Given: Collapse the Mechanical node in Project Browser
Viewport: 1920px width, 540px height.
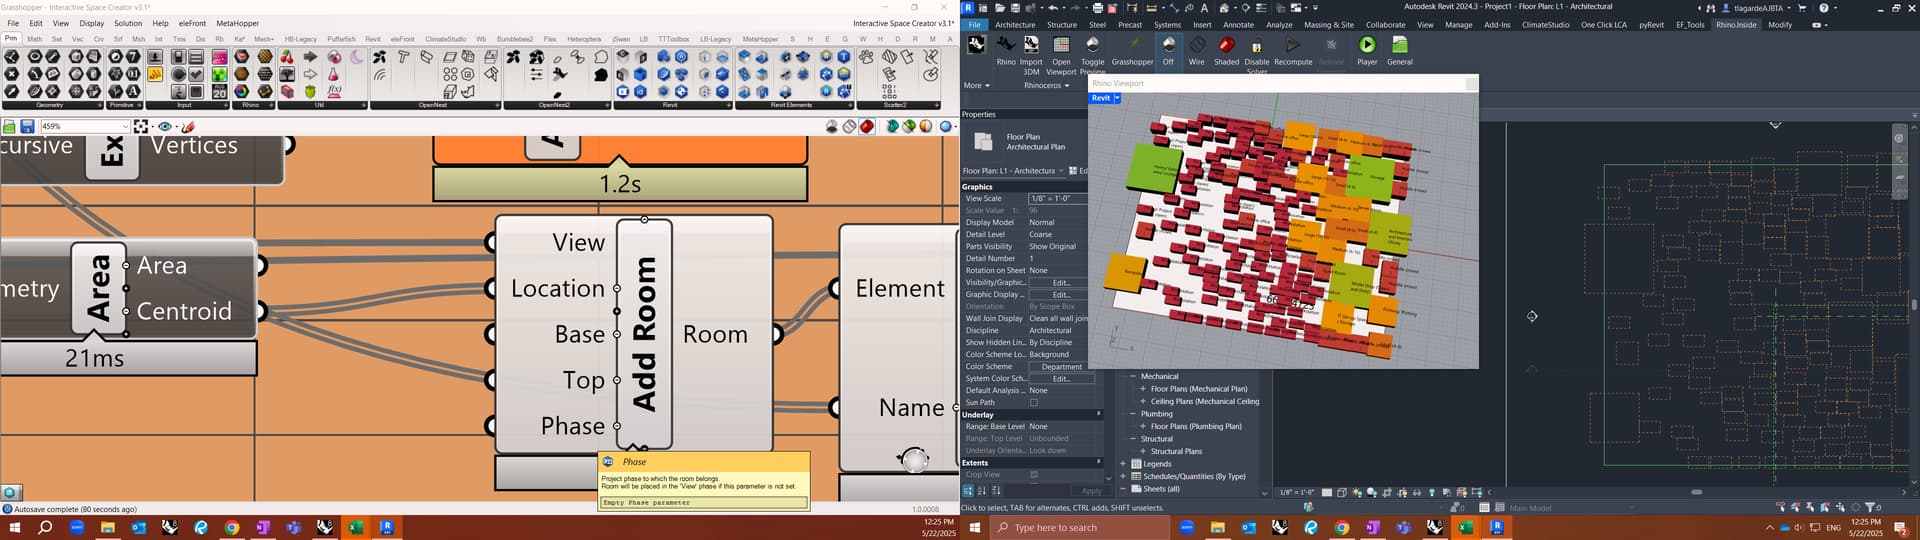Looking at the screenshot, I should (1134, 377).
